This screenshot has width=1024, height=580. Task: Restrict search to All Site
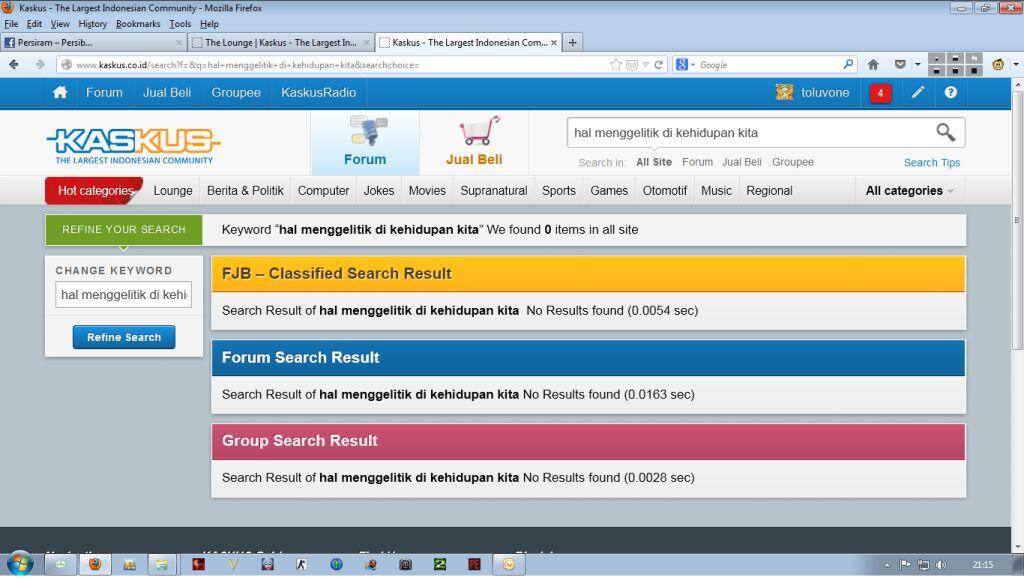pos(654,162)
